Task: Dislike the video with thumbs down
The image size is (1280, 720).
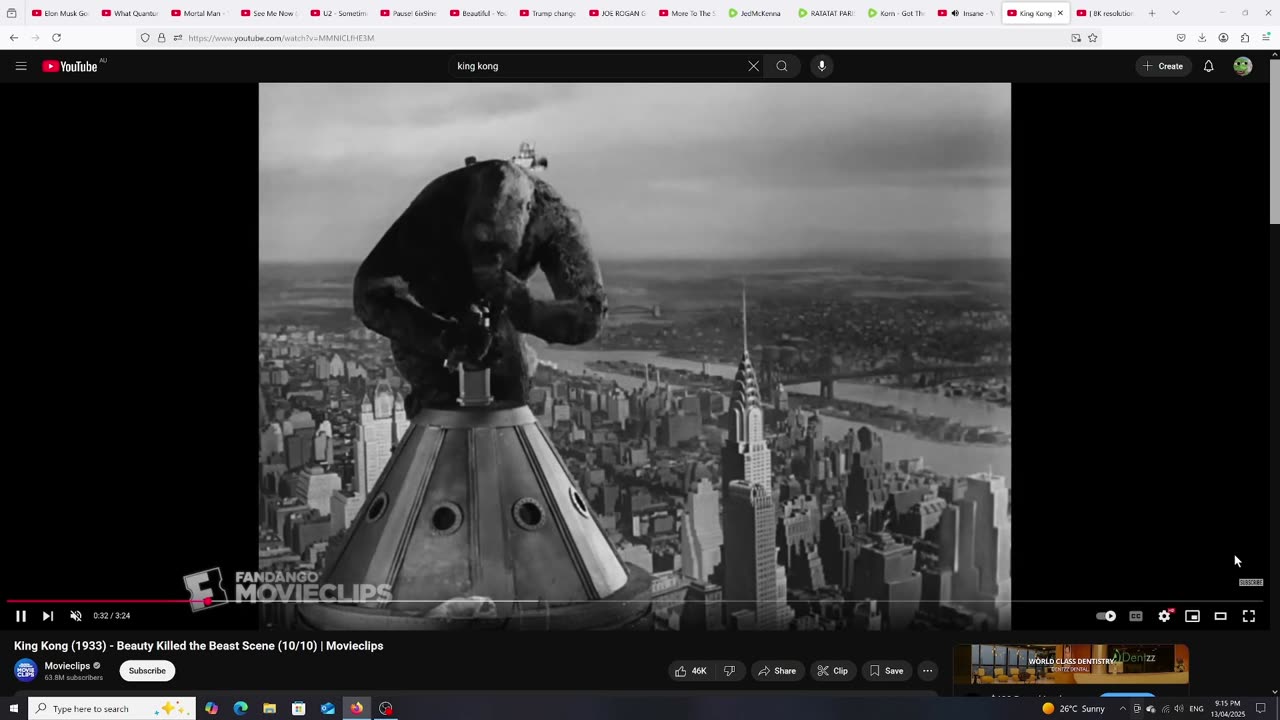Action: 729,671
